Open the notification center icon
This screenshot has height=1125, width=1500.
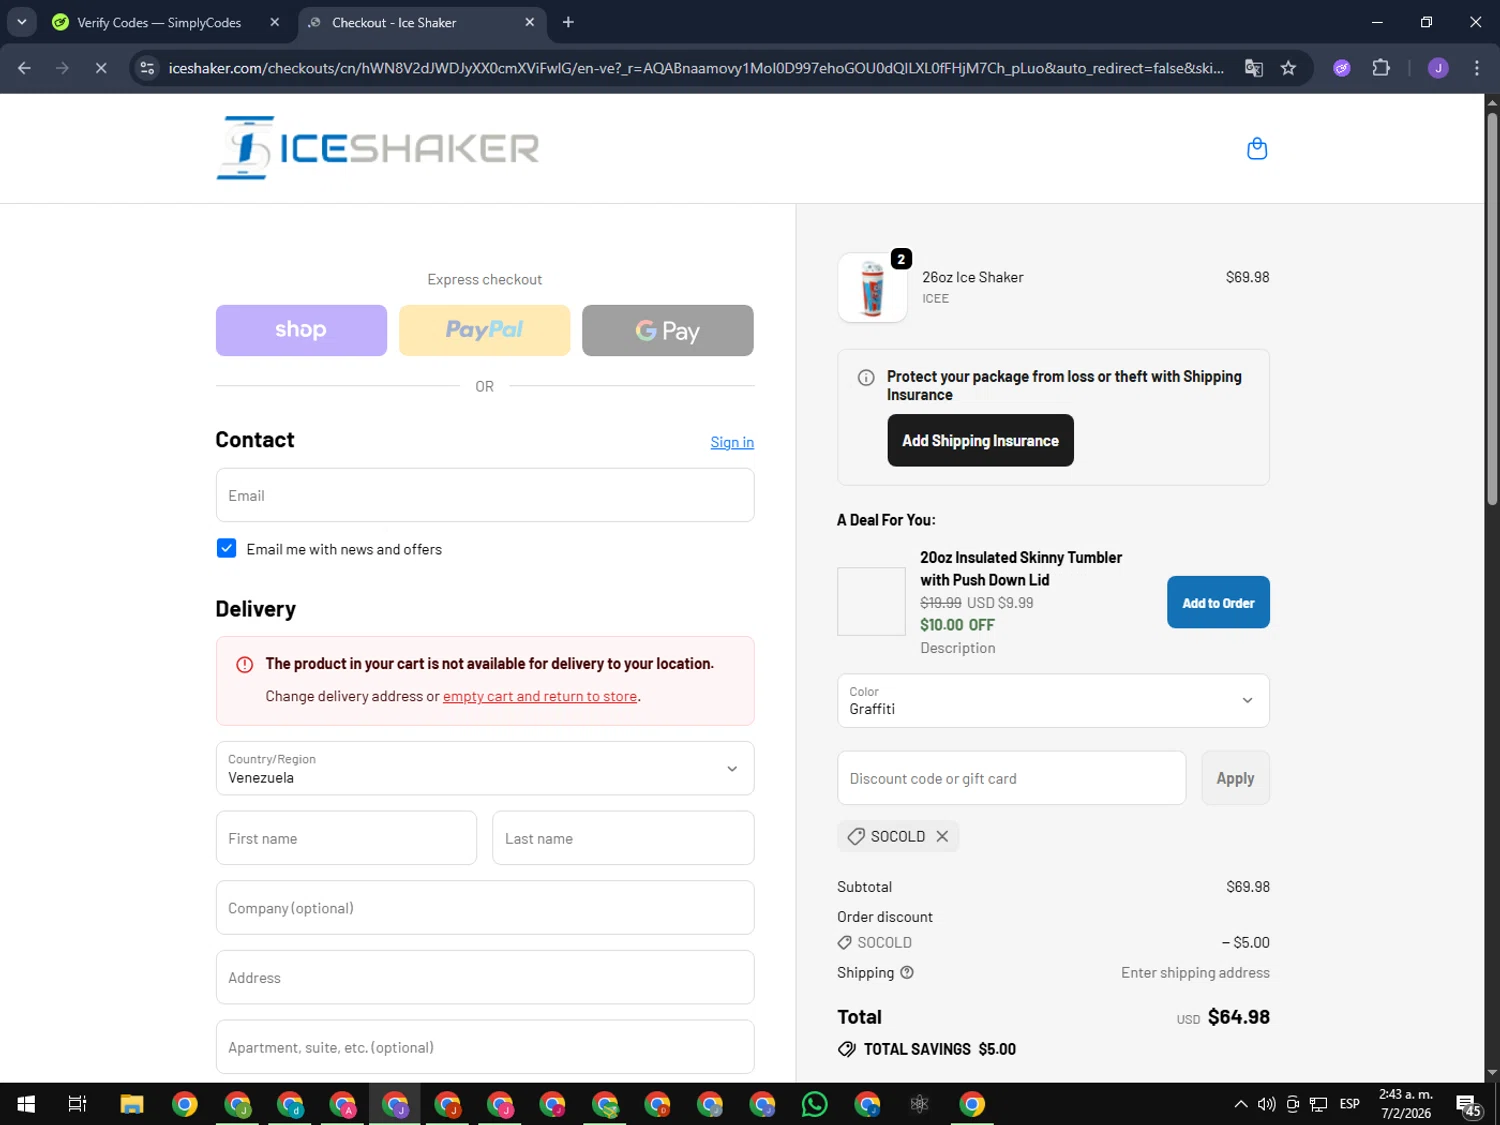click(1469, 1105)
